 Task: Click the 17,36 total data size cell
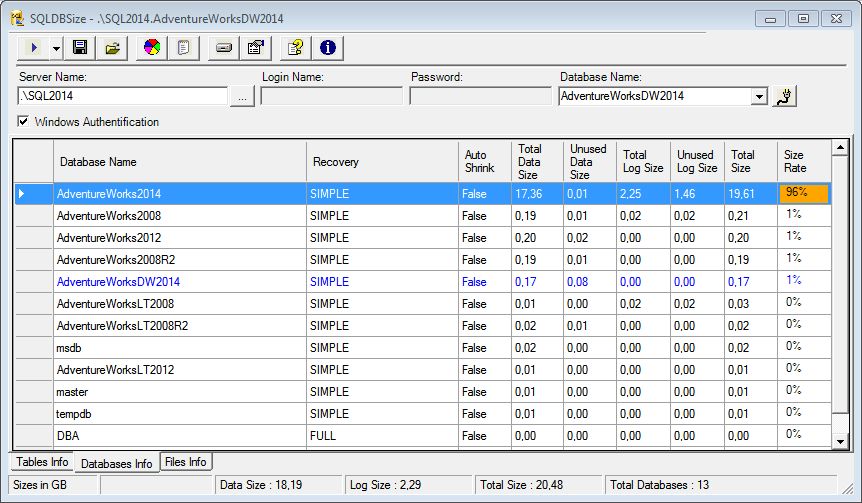pyautogui.click(x=538, y=194)
